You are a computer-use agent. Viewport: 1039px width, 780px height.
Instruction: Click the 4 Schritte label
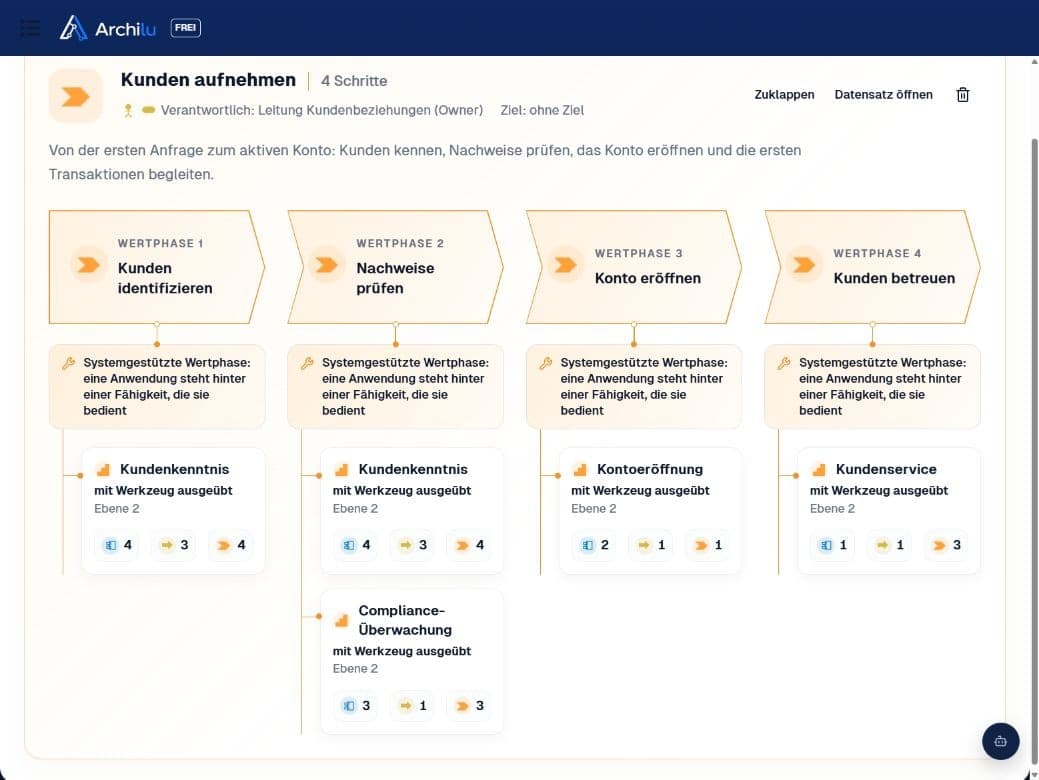pyautogui.click(x=354, y=81)
